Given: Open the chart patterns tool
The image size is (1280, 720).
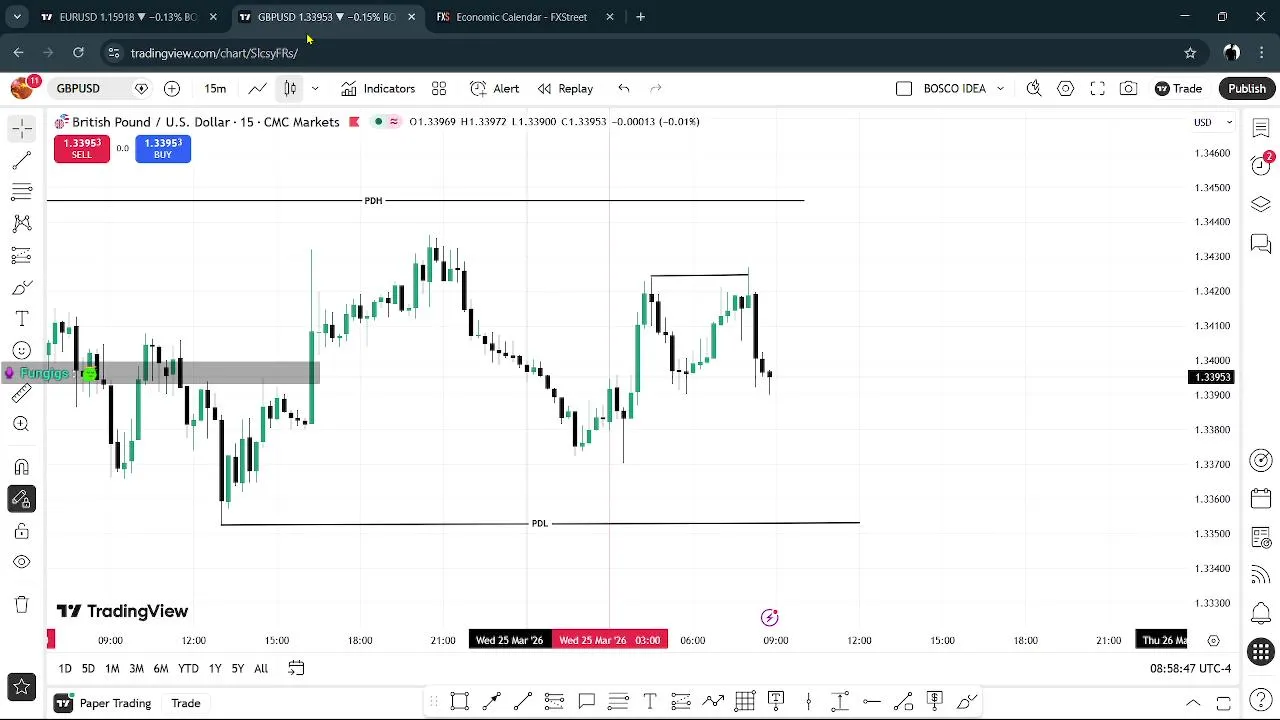Looking at the screenshot, I should (22, 224).
